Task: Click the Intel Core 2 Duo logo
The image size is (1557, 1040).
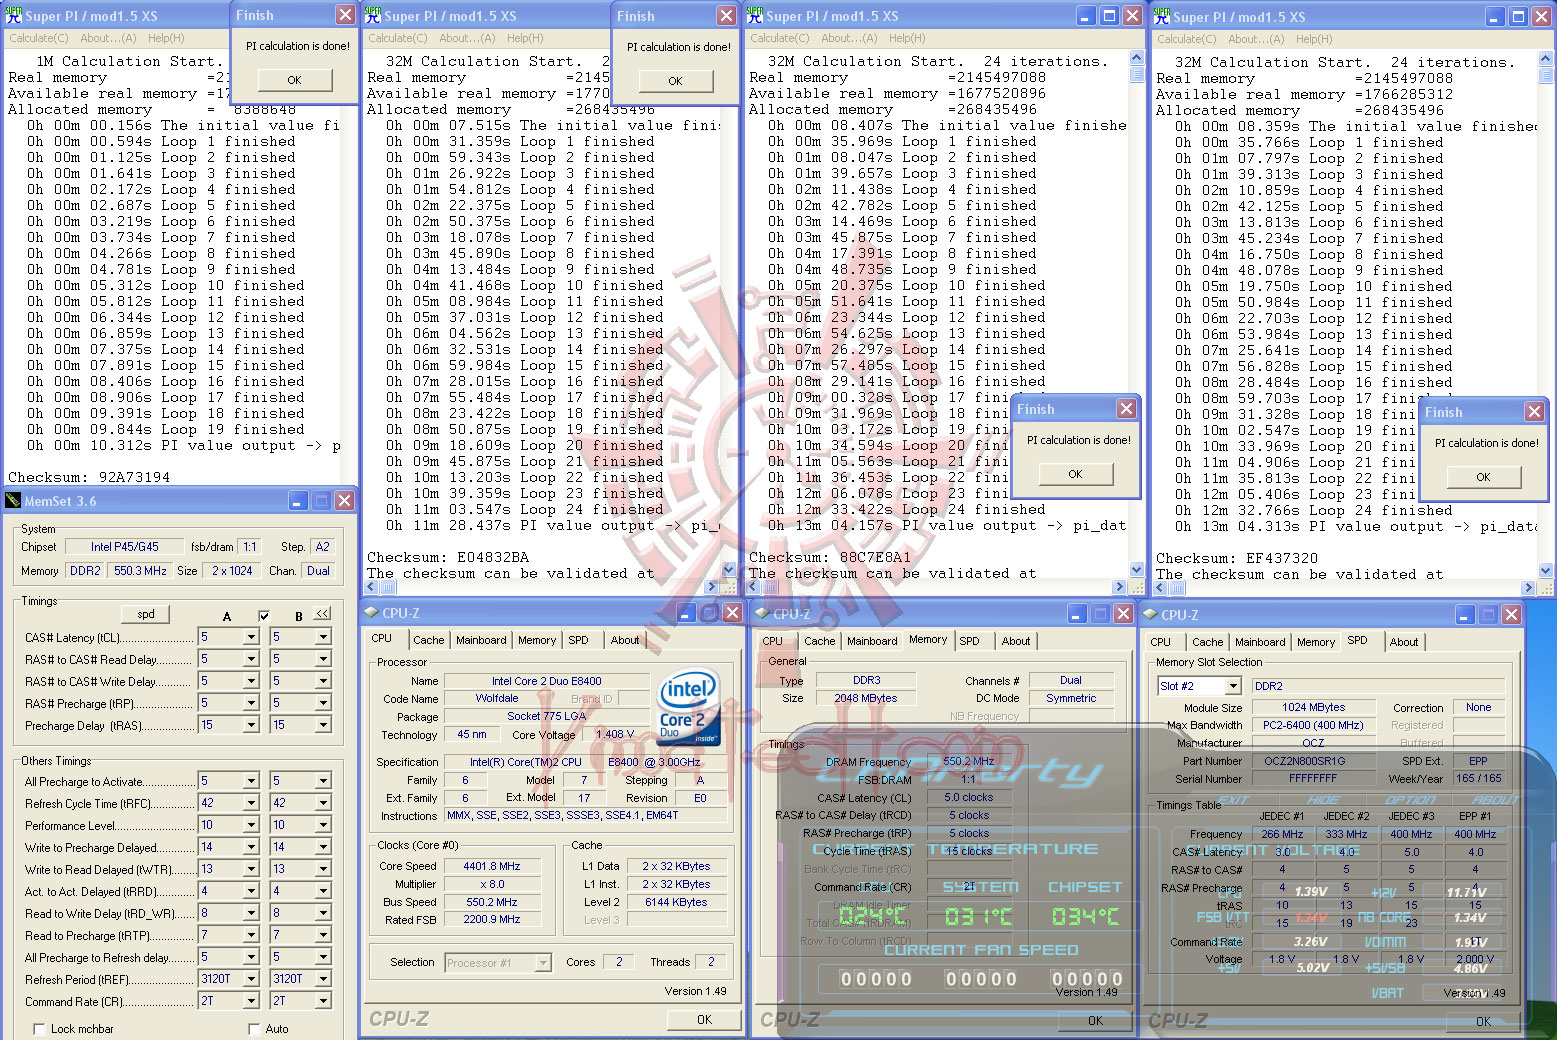Action: point(688,709)
